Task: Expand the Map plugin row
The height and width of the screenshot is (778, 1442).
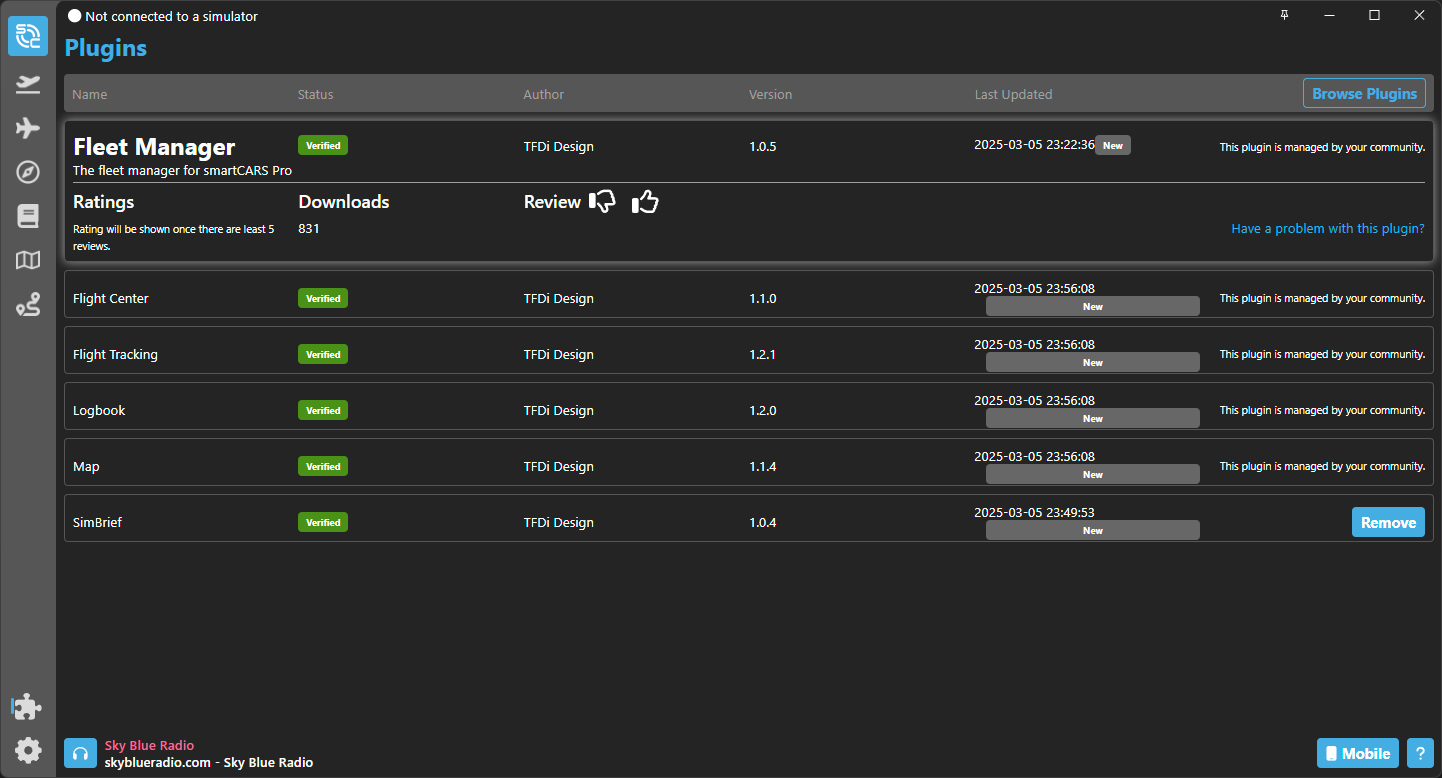Action: point(749,462)
